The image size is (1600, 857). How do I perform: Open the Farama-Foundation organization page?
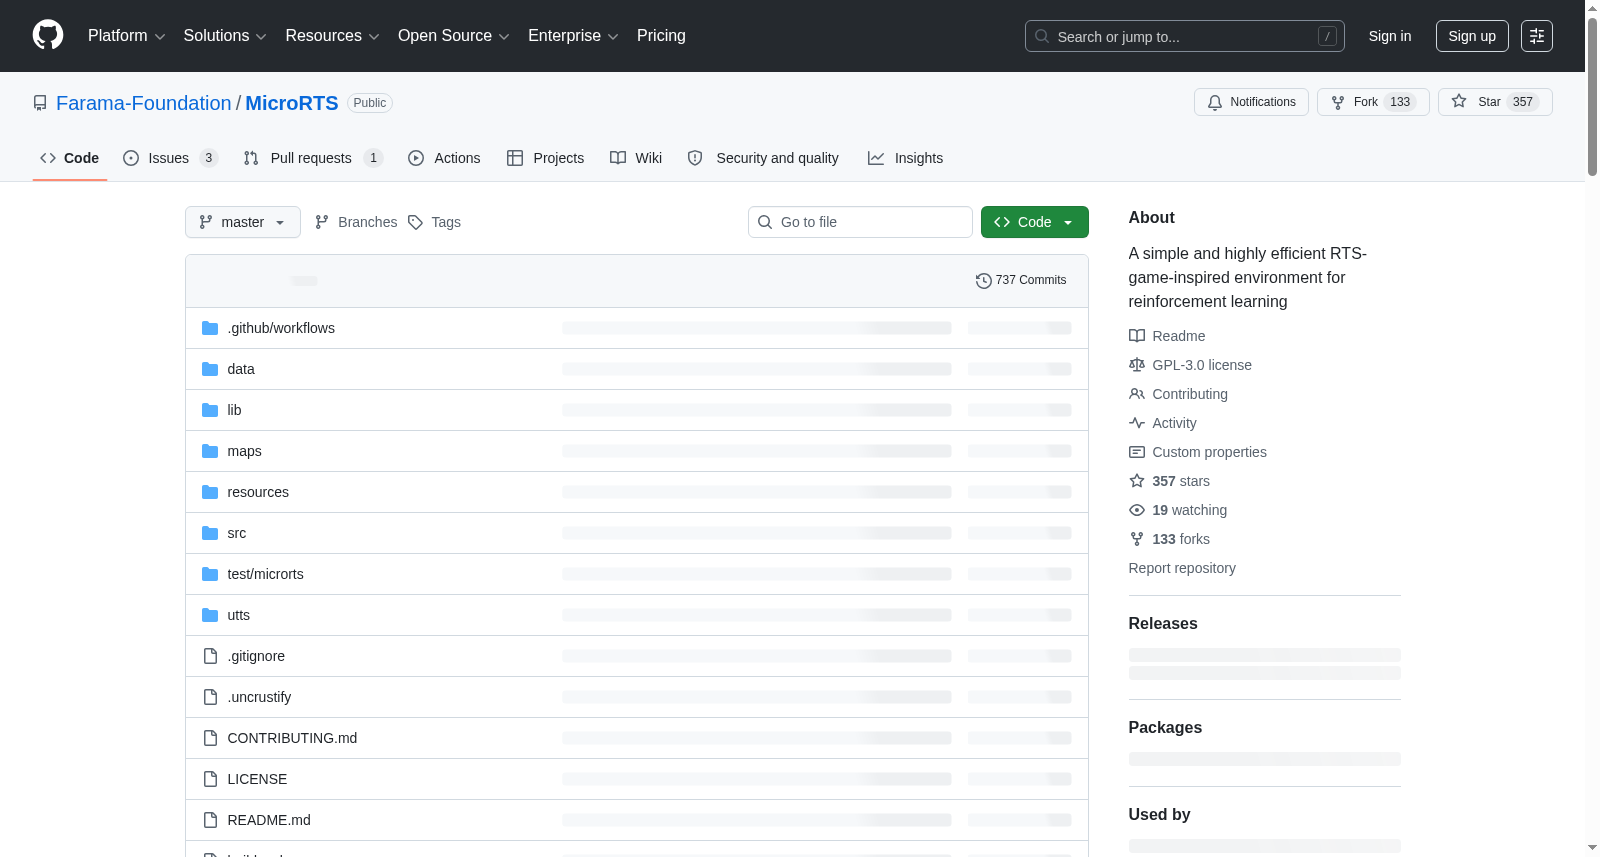click(144, 103)
